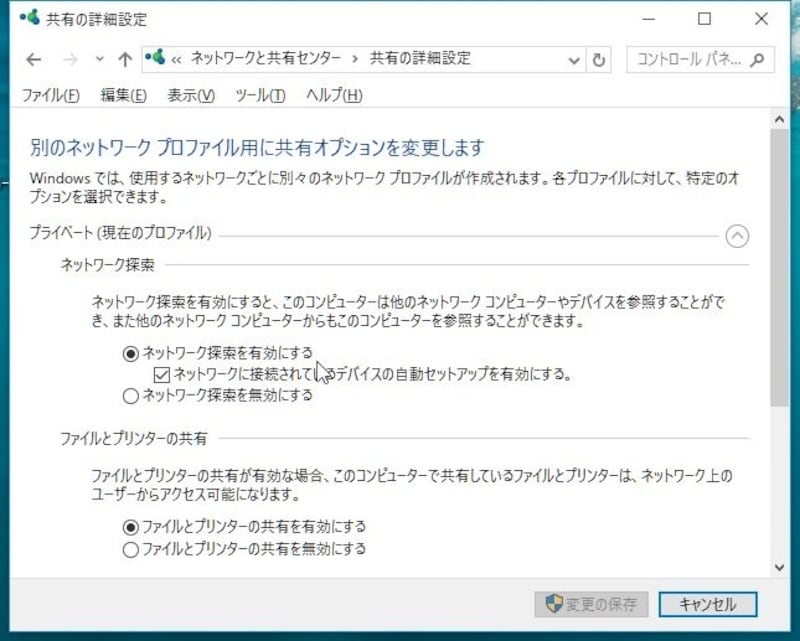This screenshot has width=800, height=641.
Task: Click the vertical scrollbar thumb
Action: (x=779, y=267)
